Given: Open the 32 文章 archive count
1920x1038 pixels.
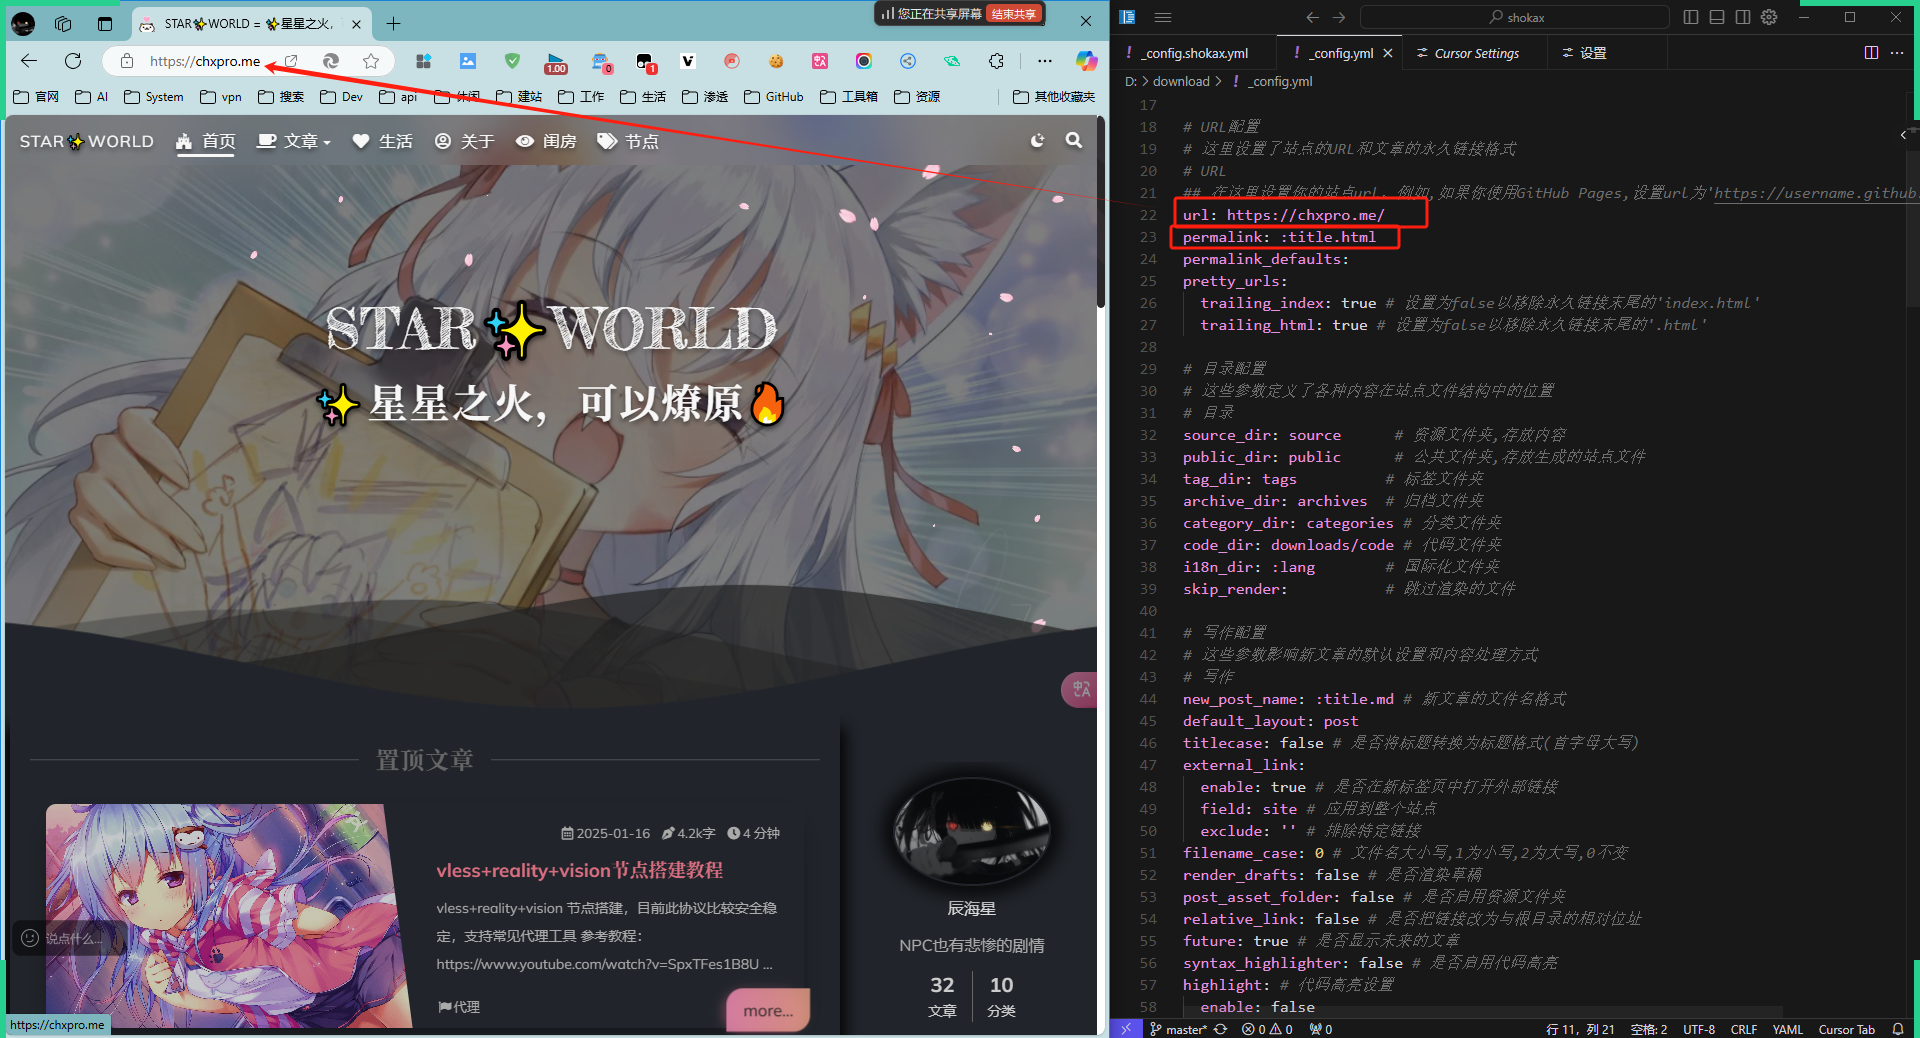Looking at the screenshot, I should click(x=942, y=997).
